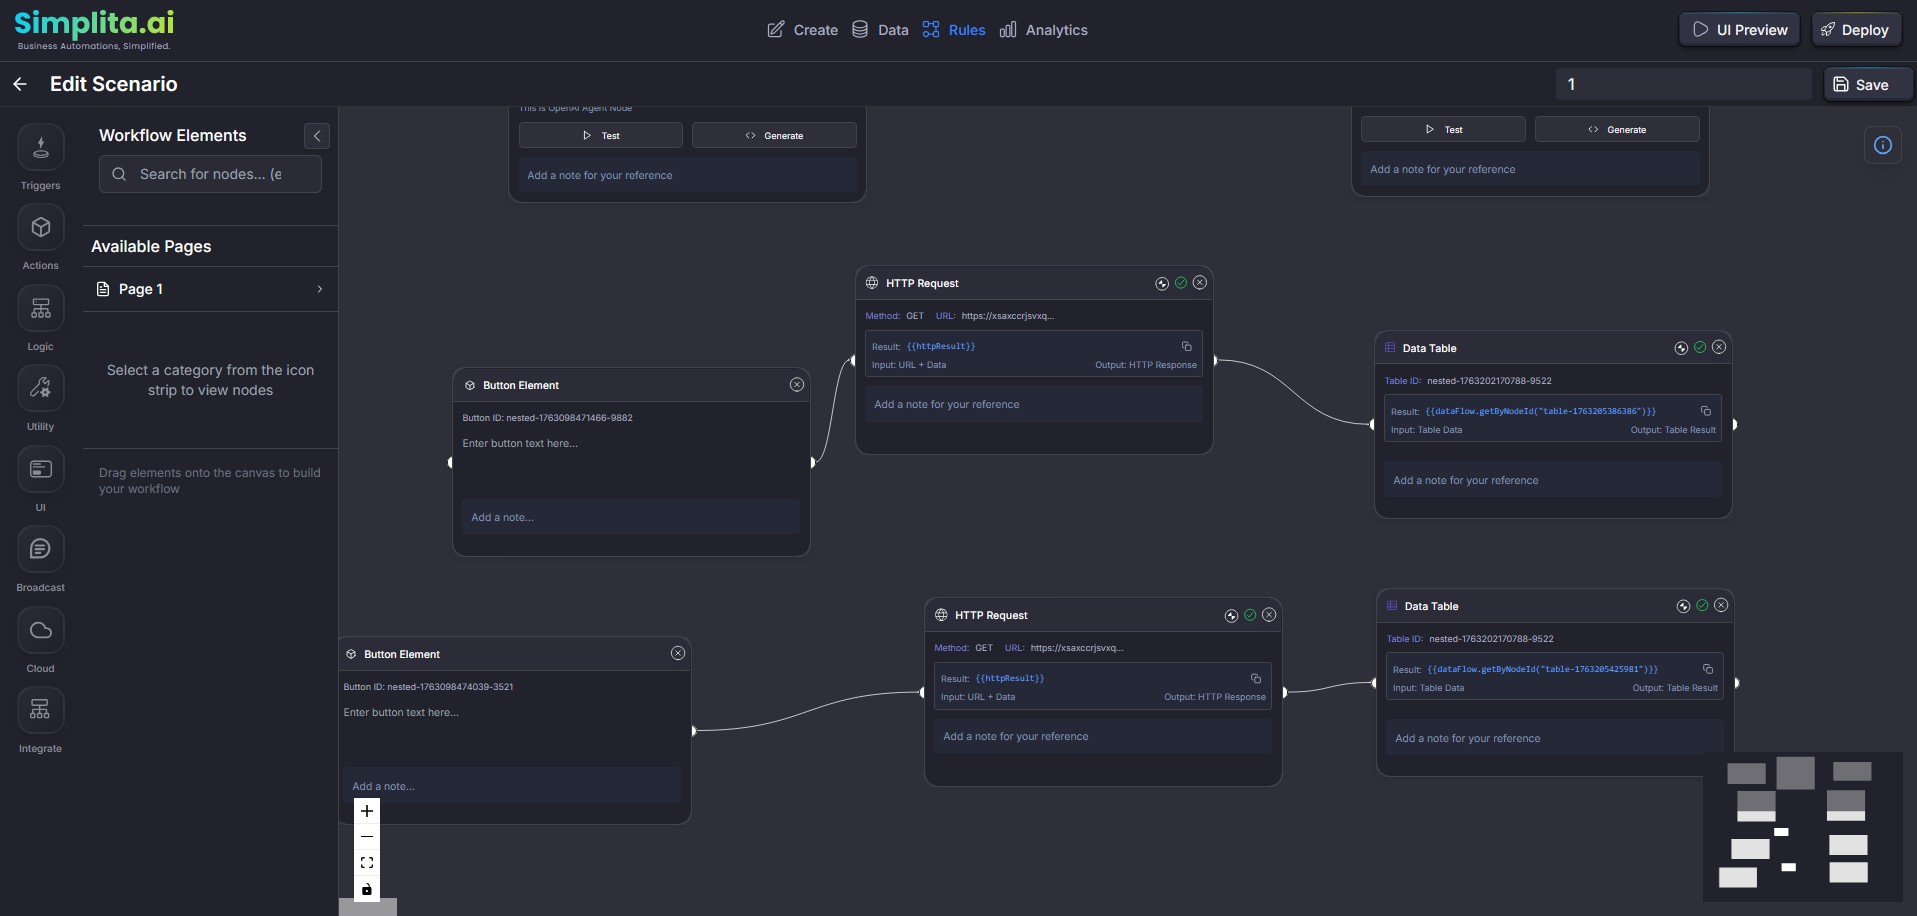This screenshot has width=1917, height=916.
Task: Toggle the canvas lock icon
Action: point(366,889)
